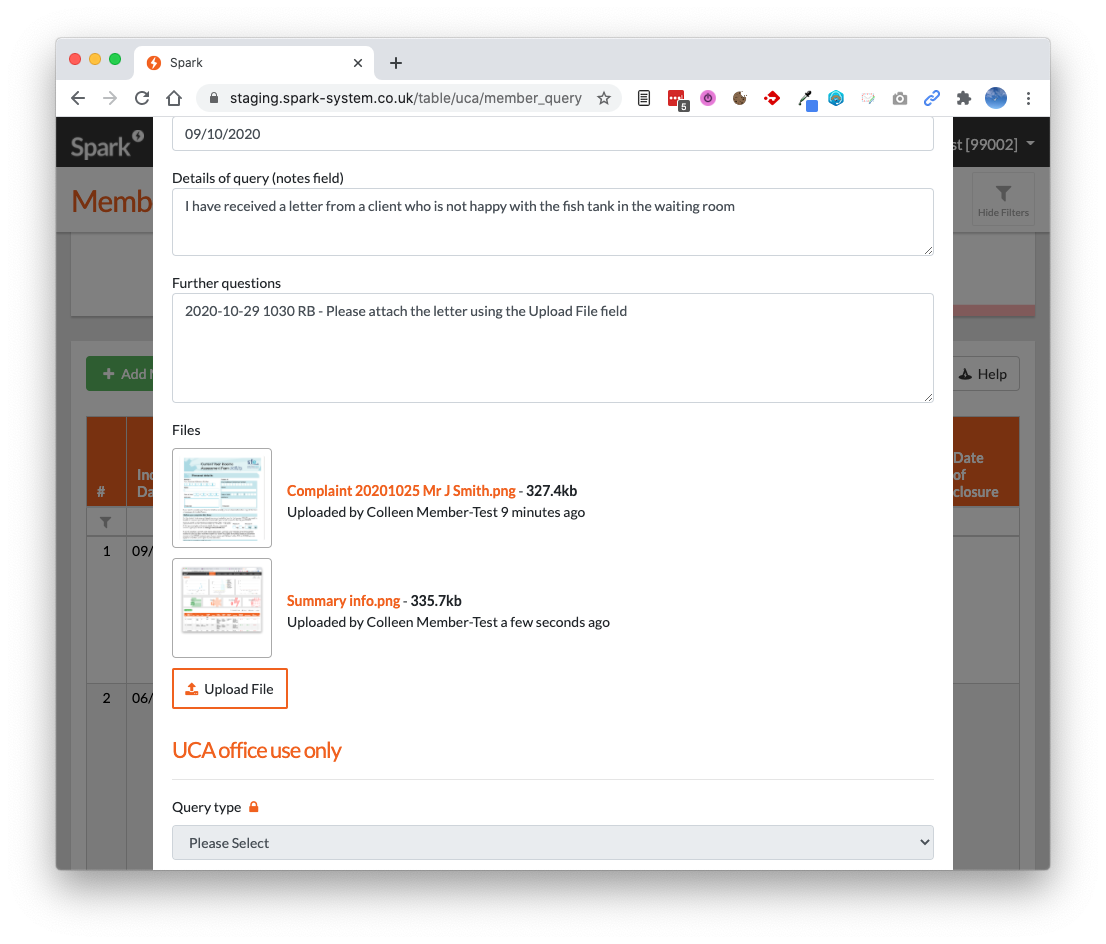Screen dimensions: 1106x944
Task: Click the Help button
Action: (981, 374)
